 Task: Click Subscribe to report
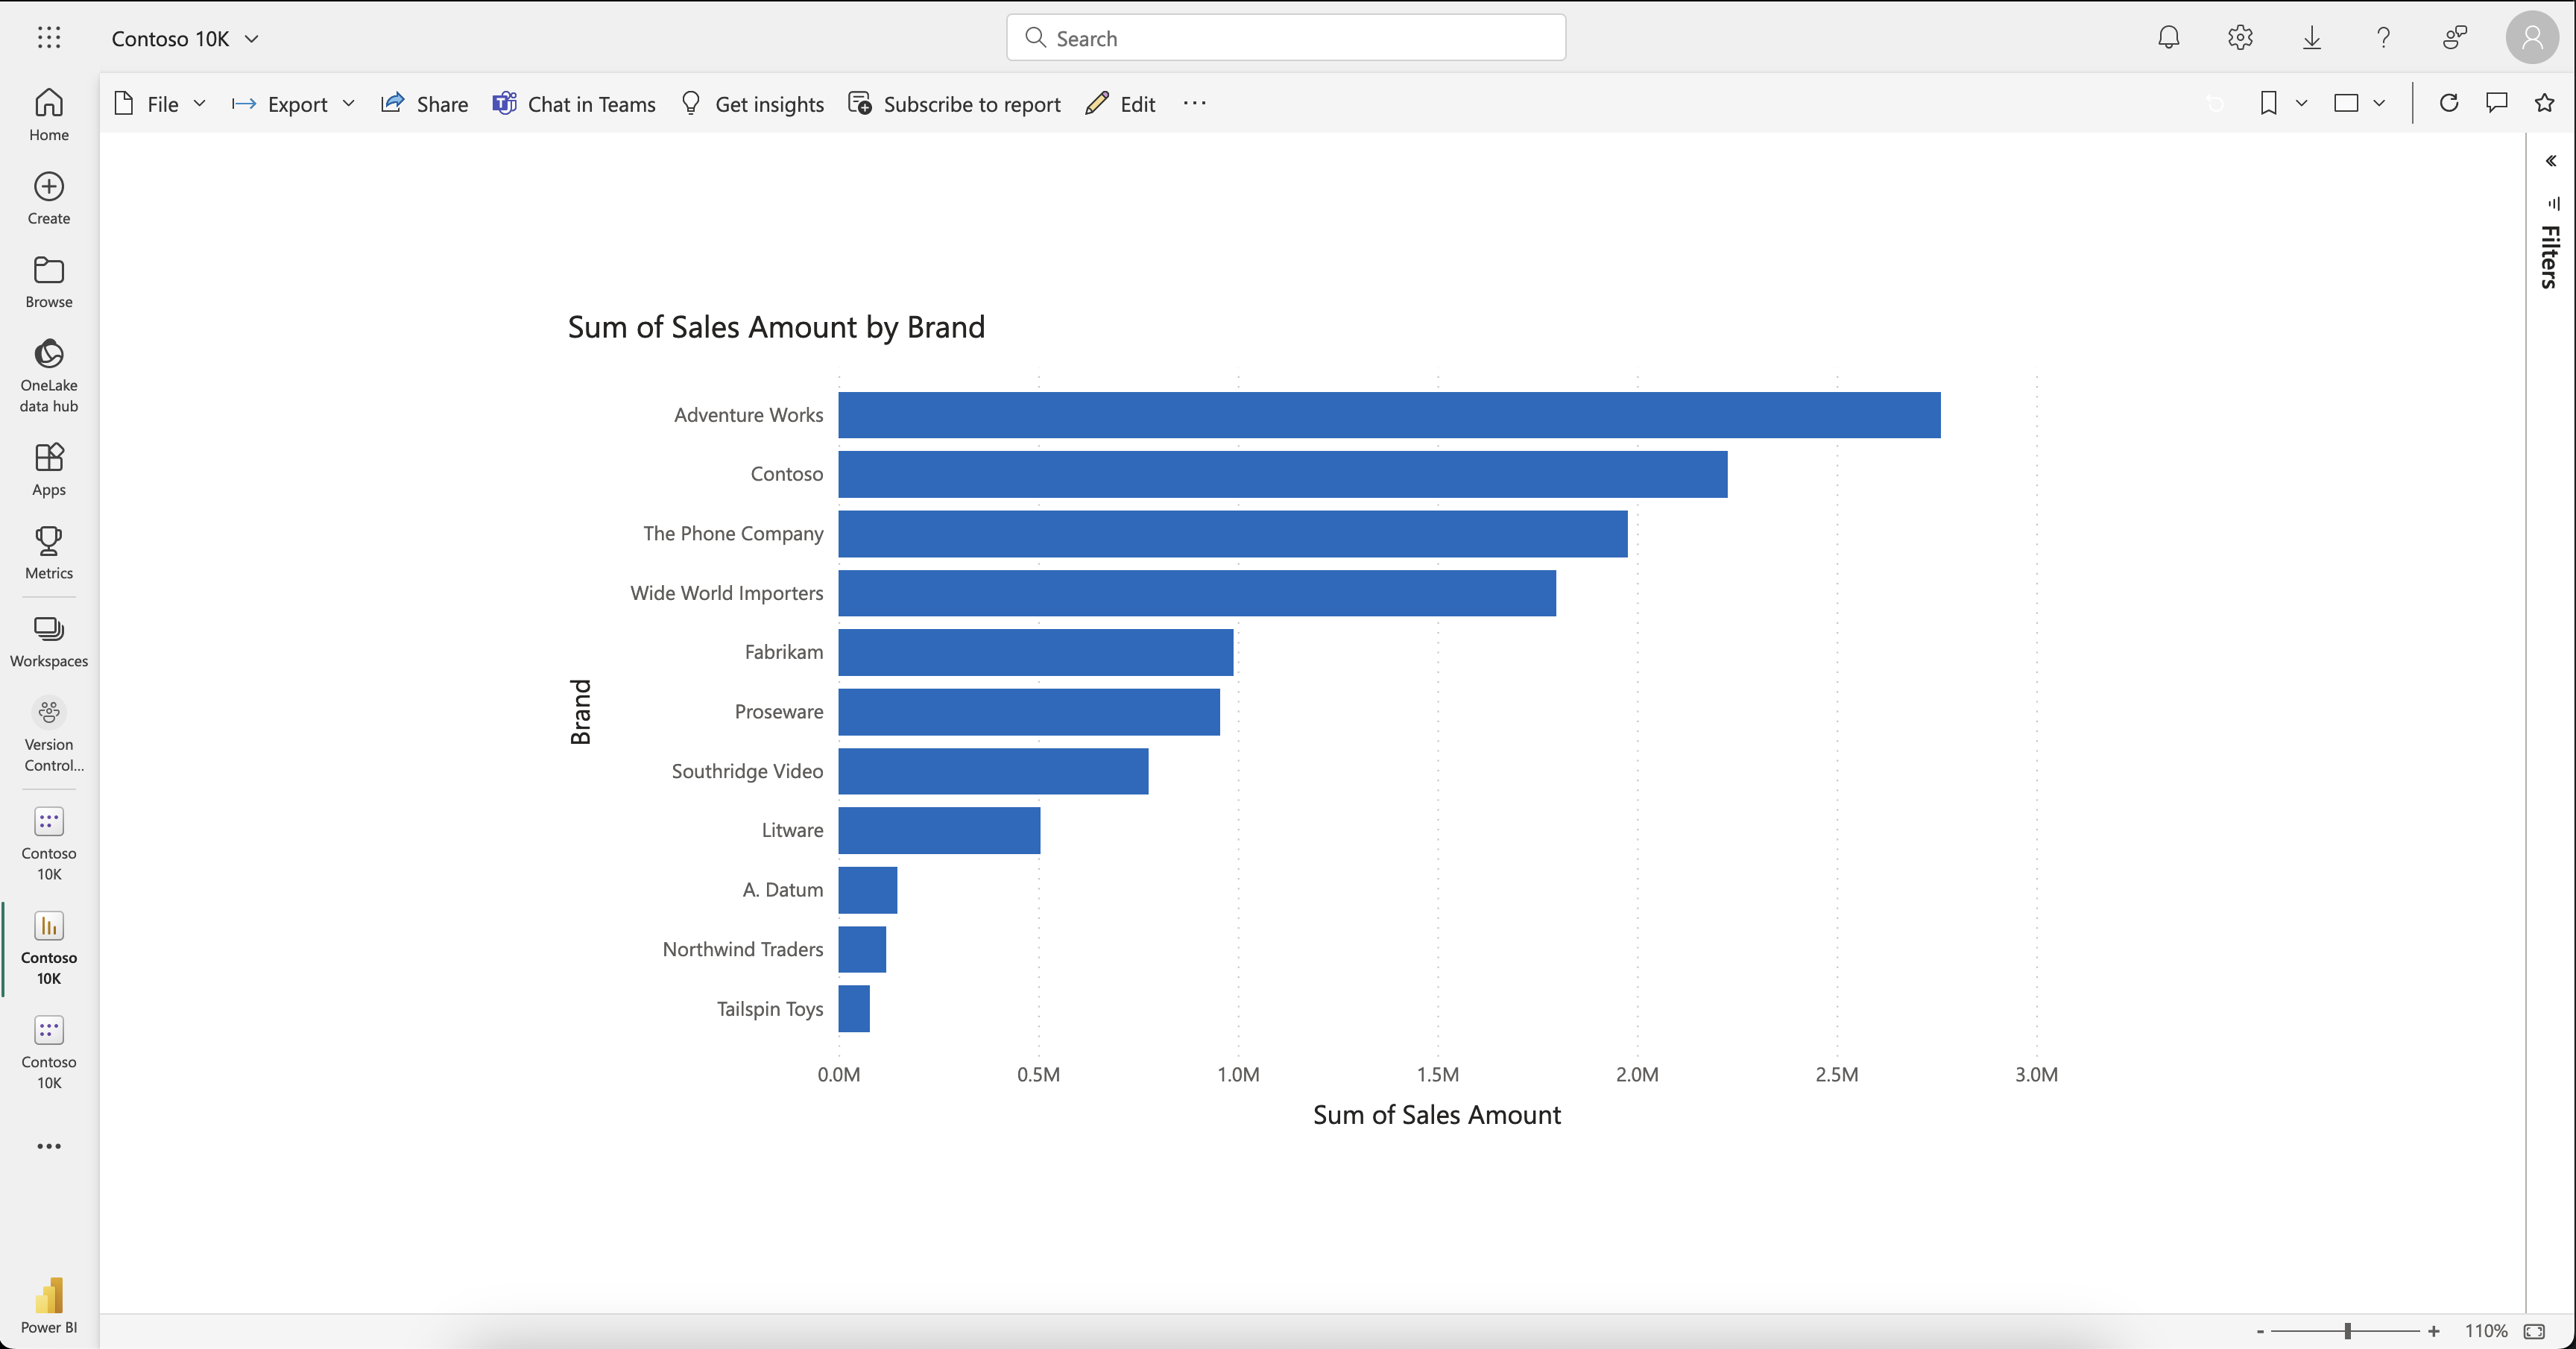(954, 104)
